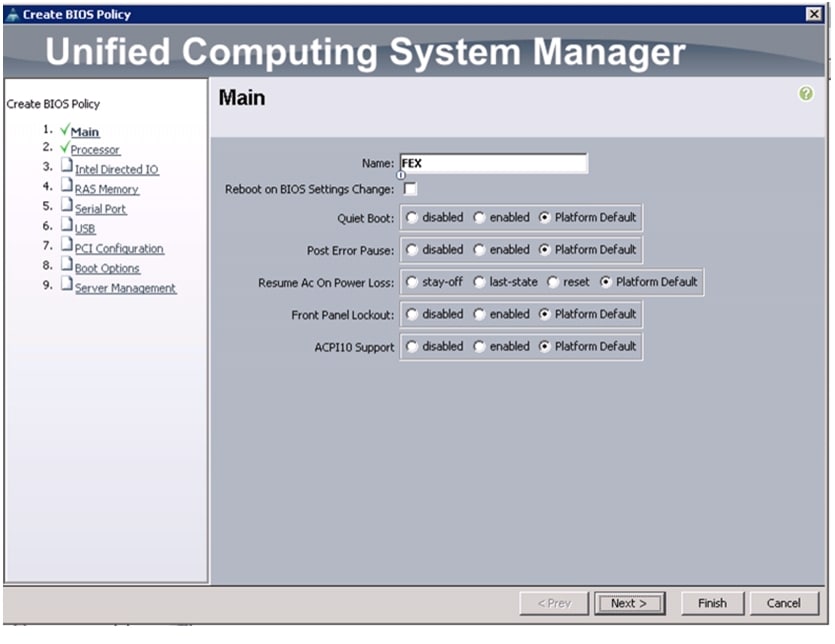This screenshot has width=835, height=644.
Task: Click the Reboot on BIOS Settings Change label
Action: [x=309, y=190]
